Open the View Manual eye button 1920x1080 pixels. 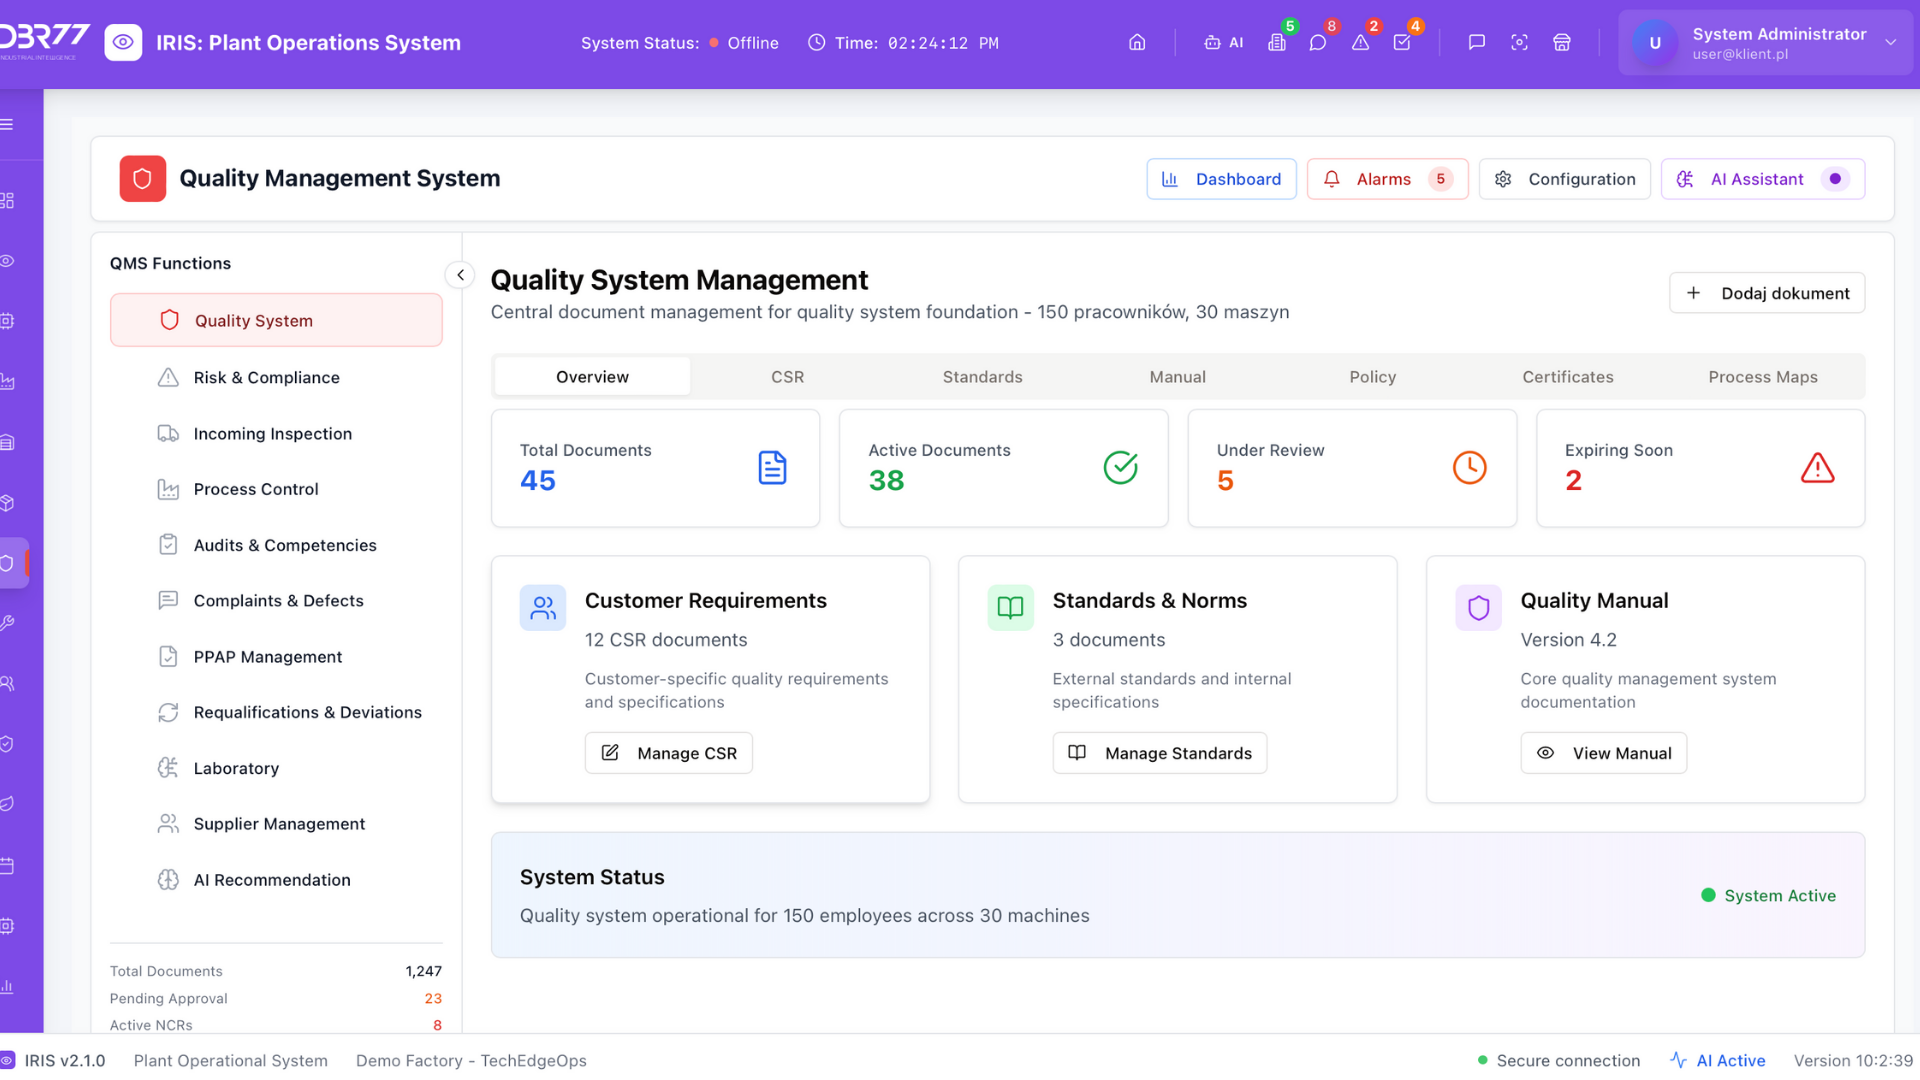point(1603,753)
